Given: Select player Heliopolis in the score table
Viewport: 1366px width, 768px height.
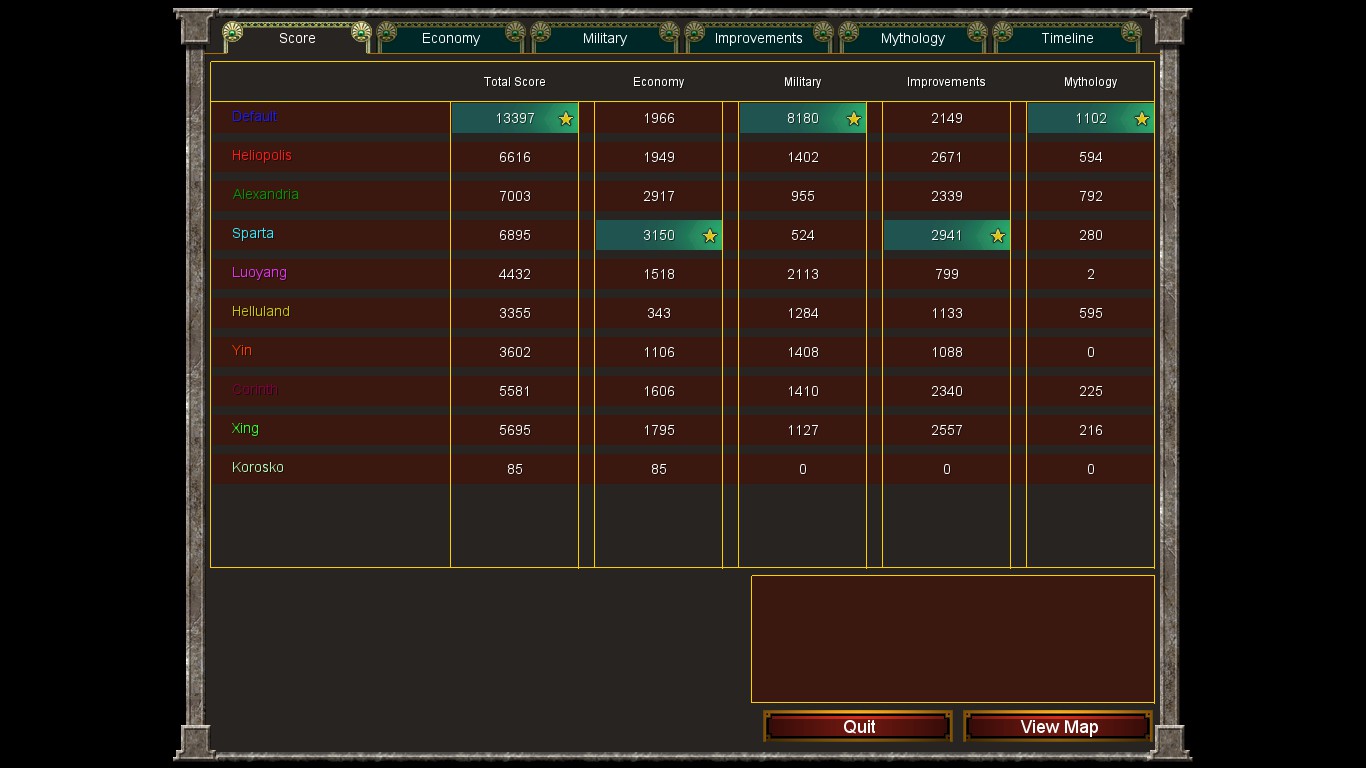Looking at the screenshot, I should point(262,155).
